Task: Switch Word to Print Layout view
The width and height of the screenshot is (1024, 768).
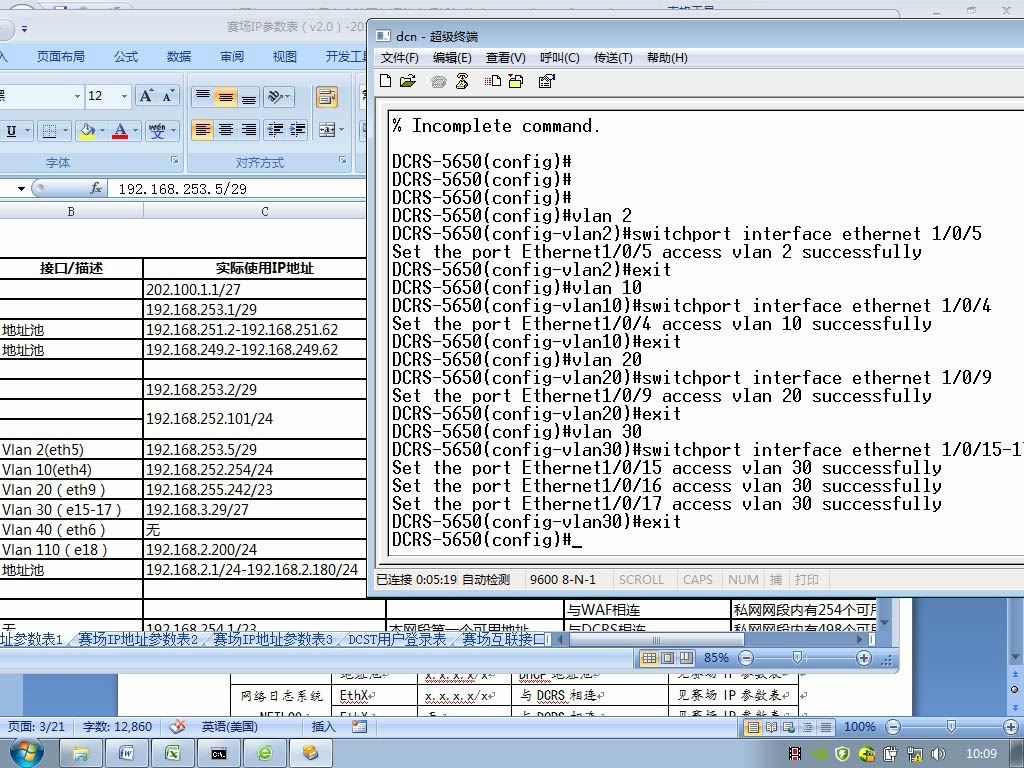Action: point(753,726)
